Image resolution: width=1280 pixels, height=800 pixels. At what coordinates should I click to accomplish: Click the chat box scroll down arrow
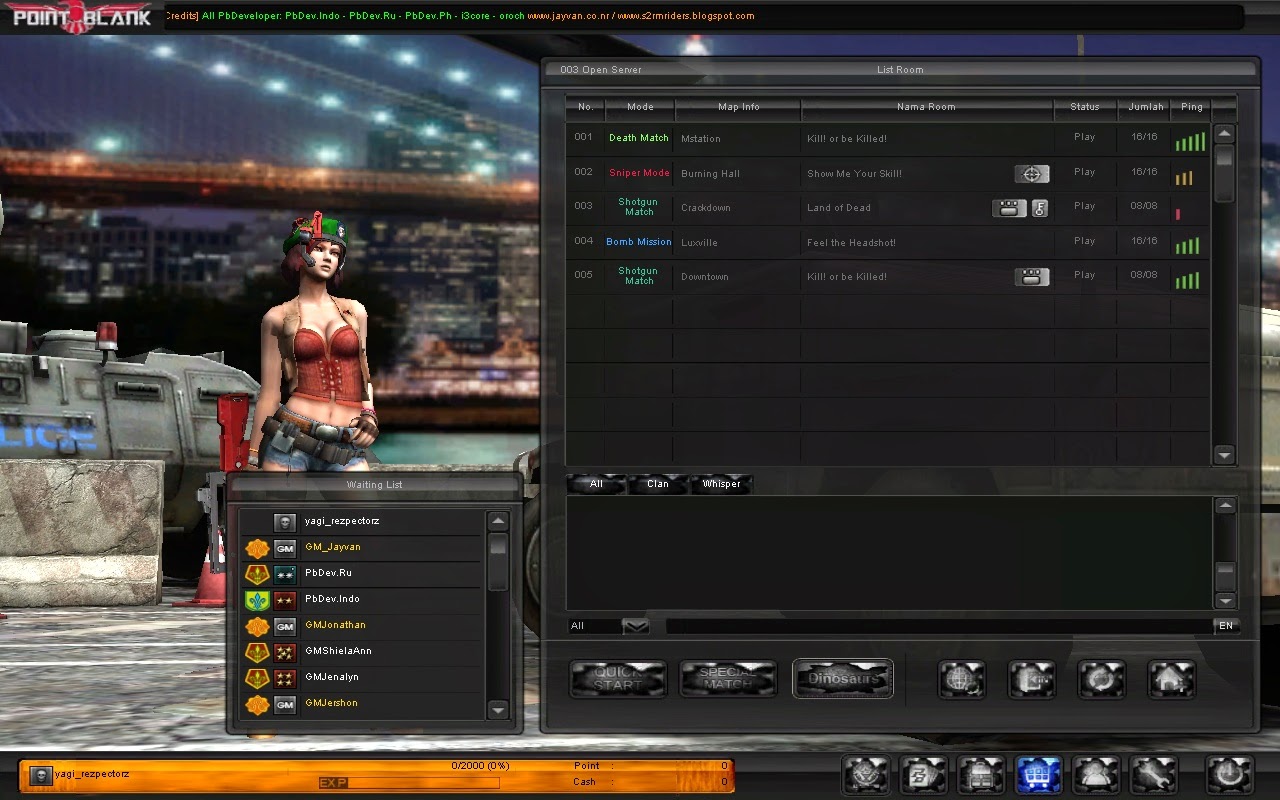coord(1225,600)
